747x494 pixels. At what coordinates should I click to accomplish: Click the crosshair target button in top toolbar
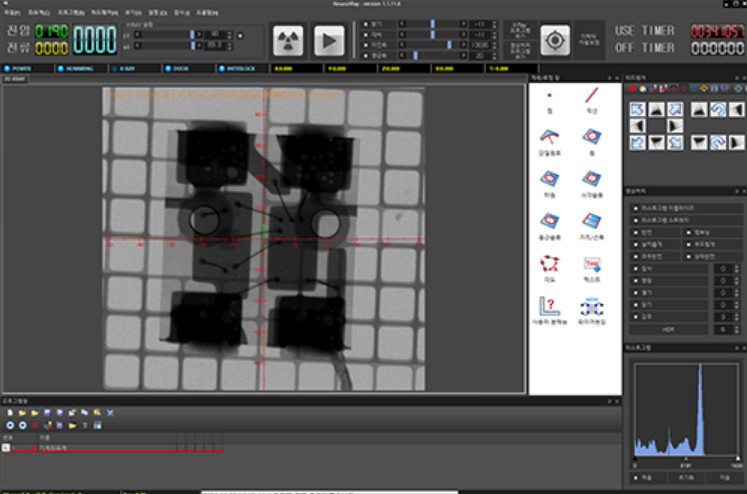tap(554, 40)
